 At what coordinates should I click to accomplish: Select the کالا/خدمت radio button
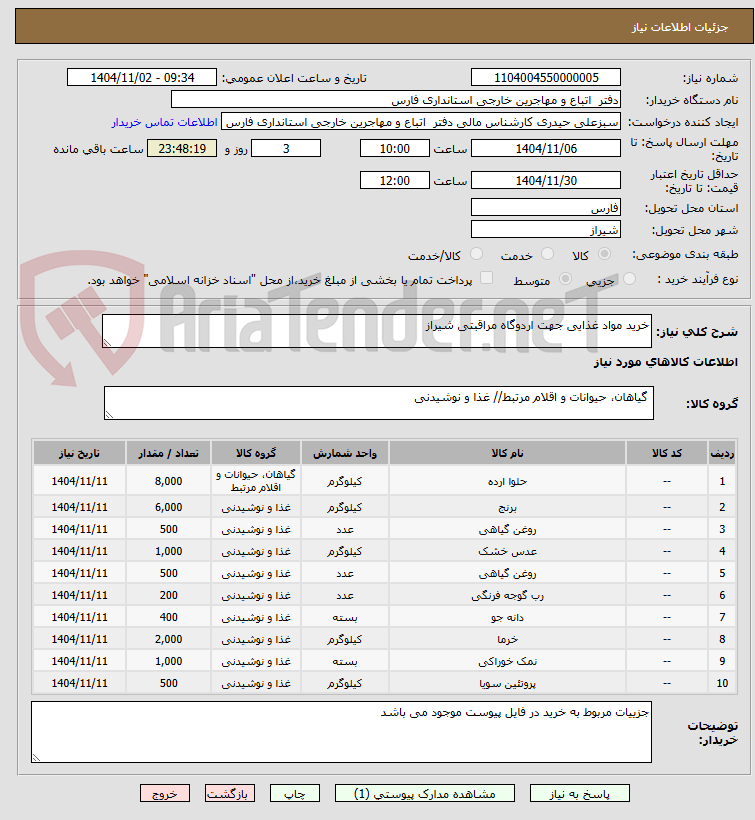tap(476, 254)
